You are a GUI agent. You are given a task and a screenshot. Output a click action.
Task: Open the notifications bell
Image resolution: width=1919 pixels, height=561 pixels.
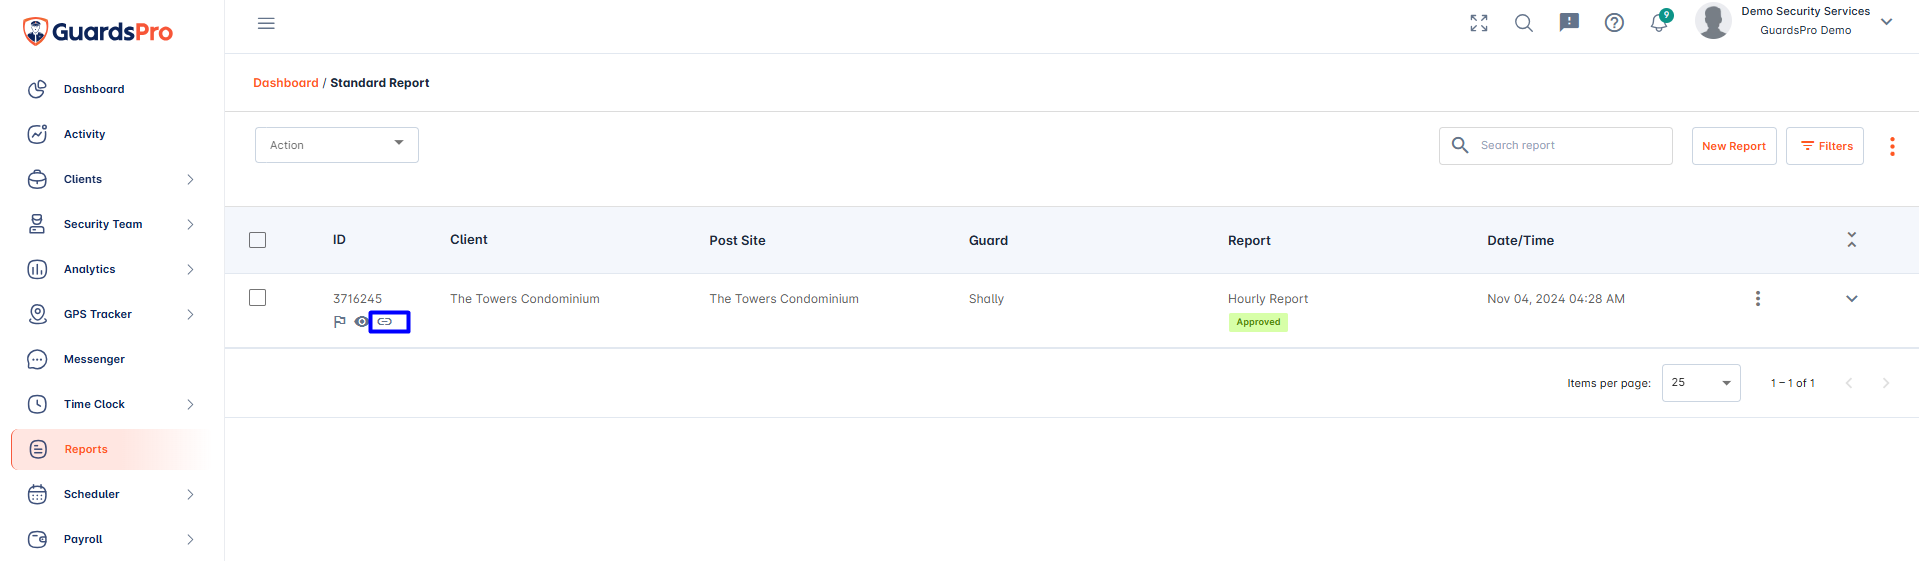click(x=1659, y=23)
